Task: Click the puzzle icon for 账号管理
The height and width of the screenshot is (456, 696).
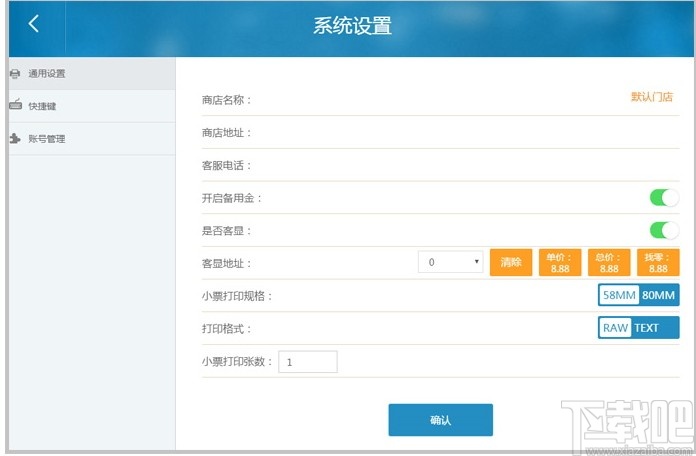Action: coord(14,139)
